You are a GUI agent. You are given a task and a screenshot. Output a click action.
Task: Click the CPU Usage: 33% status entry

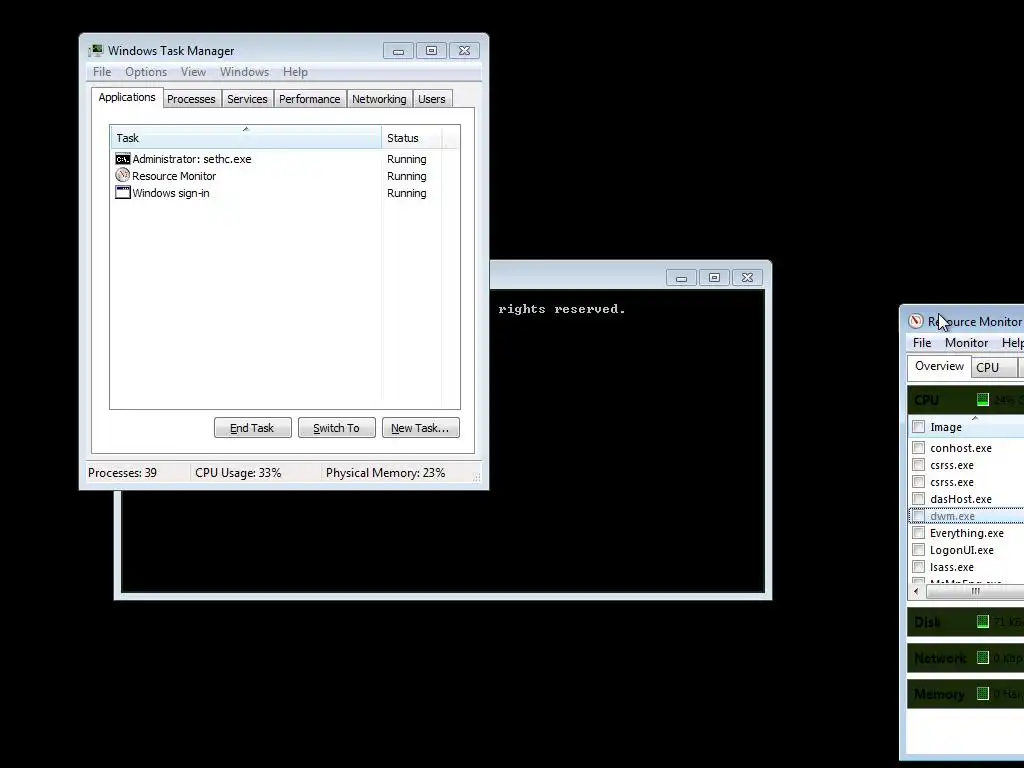coord(238,473)
